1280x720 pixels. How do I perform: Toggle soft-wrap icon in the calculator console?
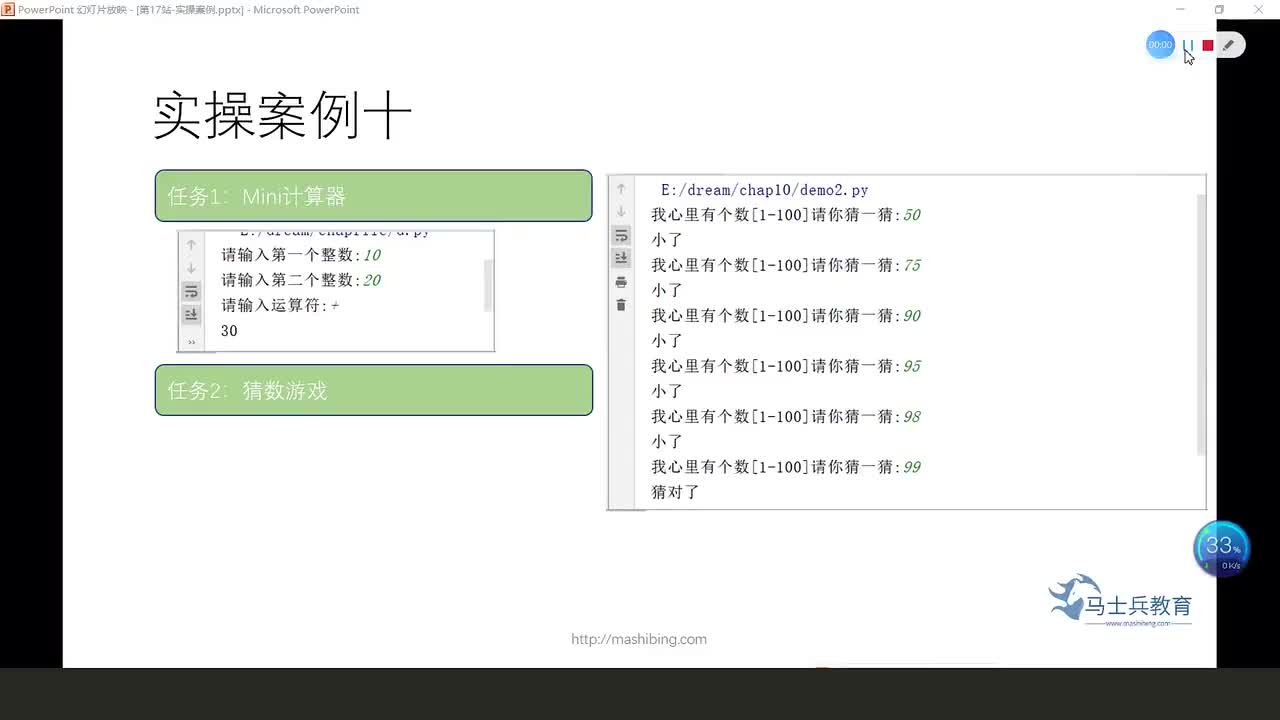[x=191, y=291]
